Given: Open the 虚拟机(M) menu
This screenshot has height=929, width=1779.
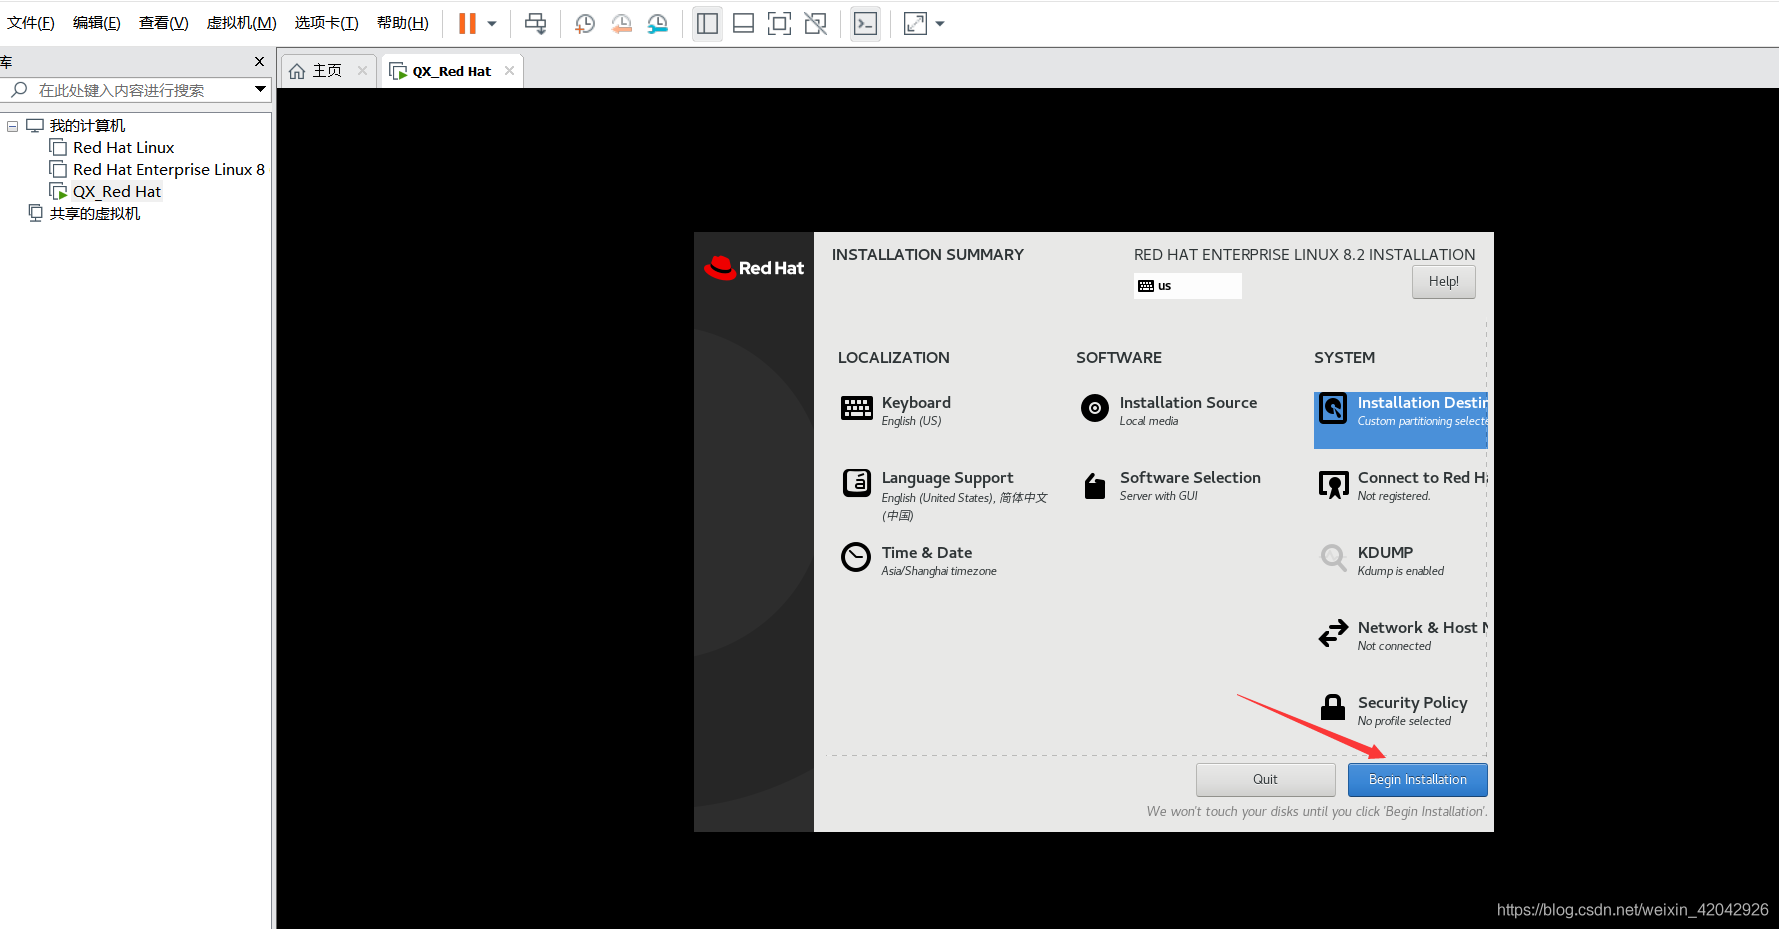Looking at the screenshot, I should click(x=242, y=23).
